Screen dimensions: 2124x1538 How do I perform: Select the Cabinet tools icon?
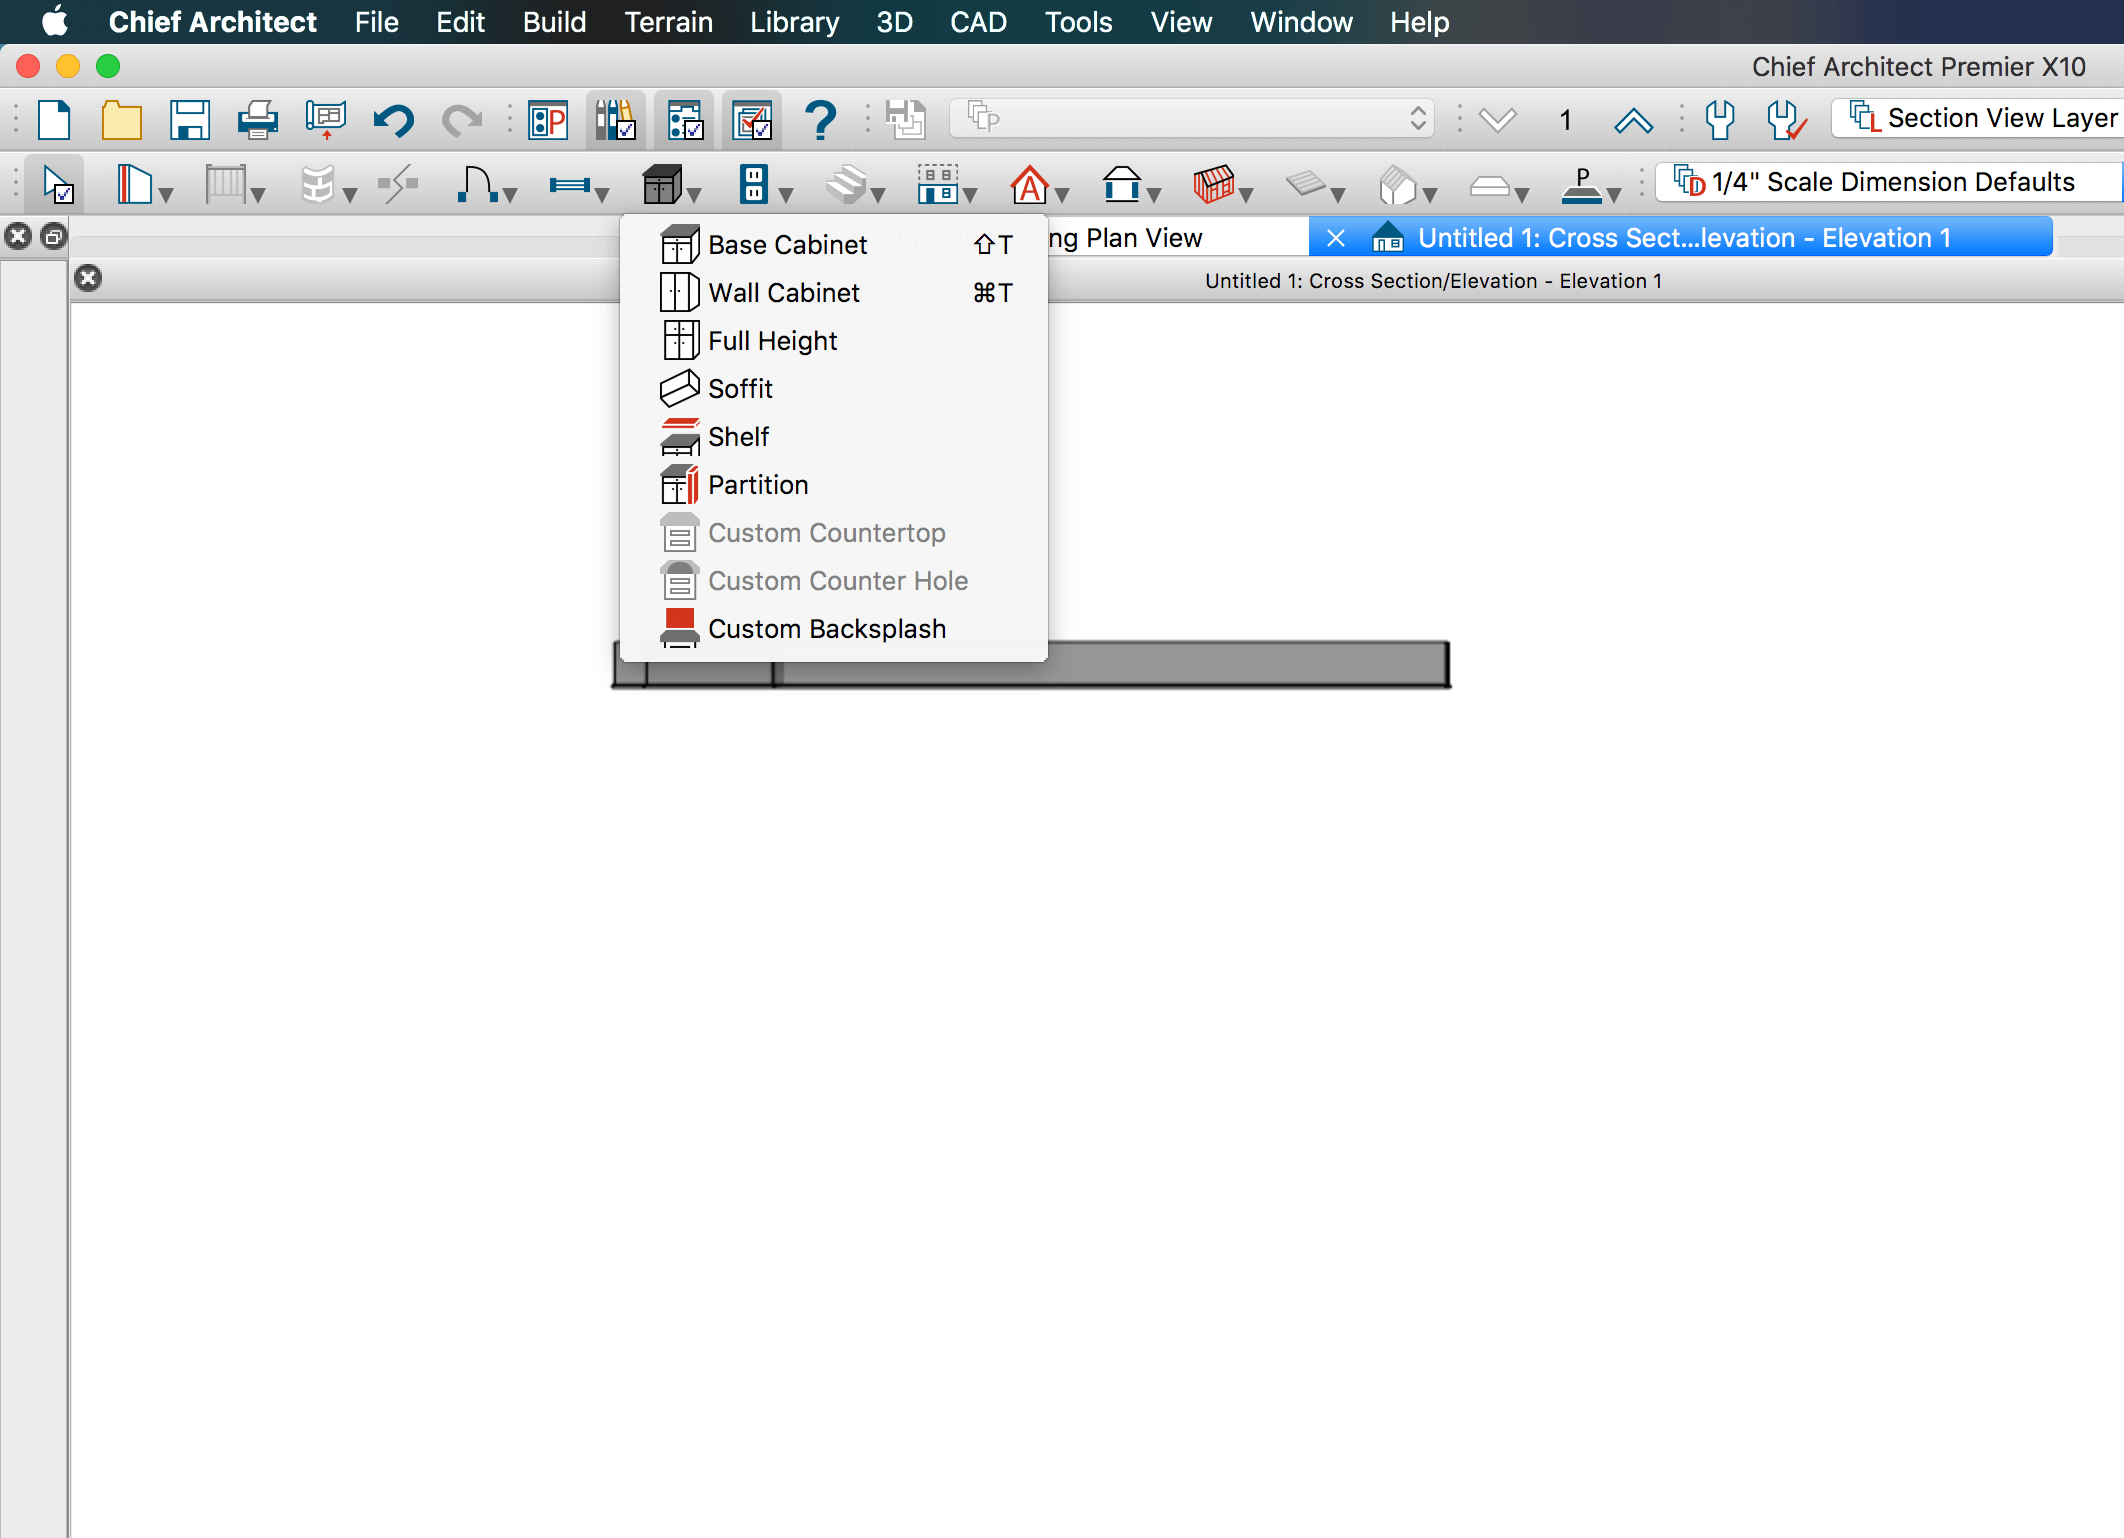click(662, 184)
